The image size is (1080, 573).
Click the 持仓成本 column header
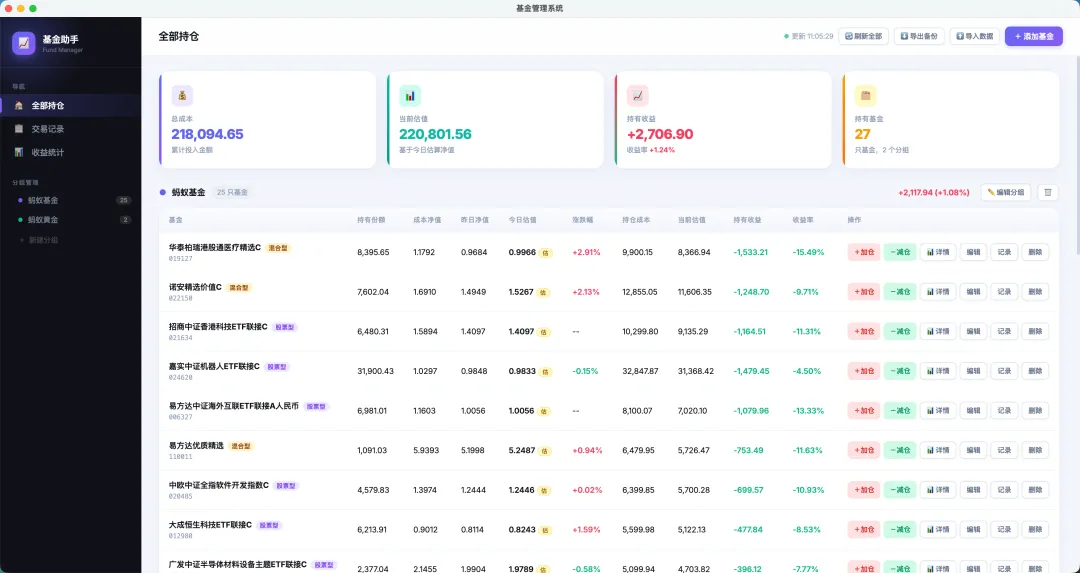(x=636, y=220)
